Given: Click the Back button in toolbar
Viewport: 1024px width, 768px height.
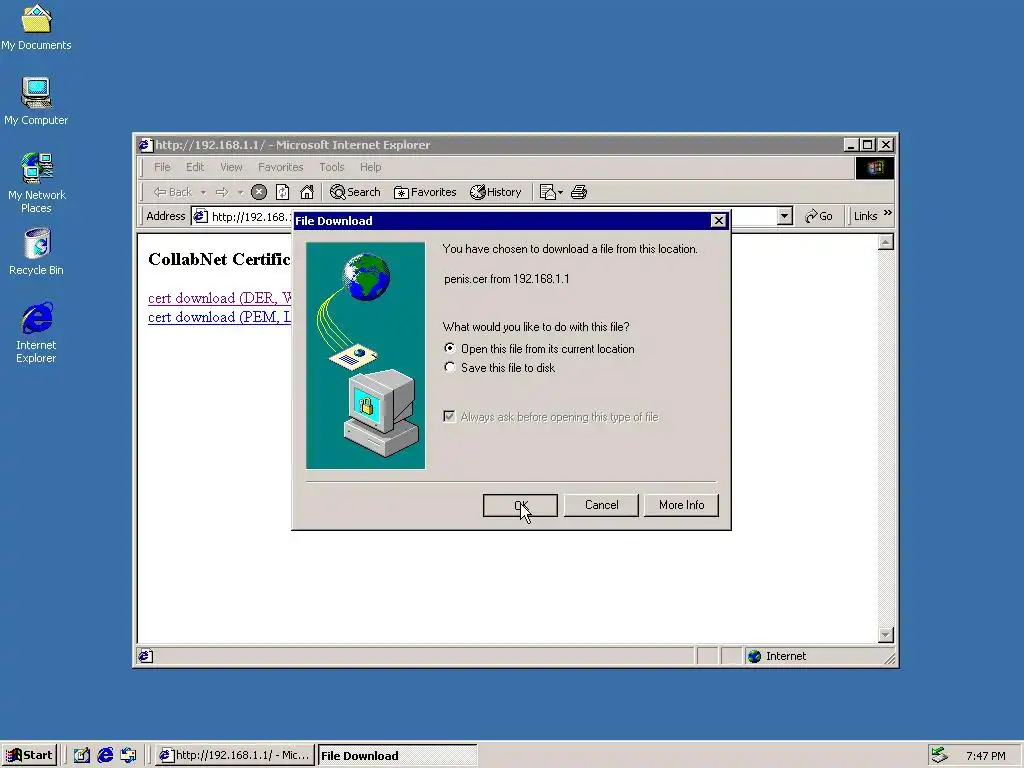Looking at the screenshot, I should [172, 192].
